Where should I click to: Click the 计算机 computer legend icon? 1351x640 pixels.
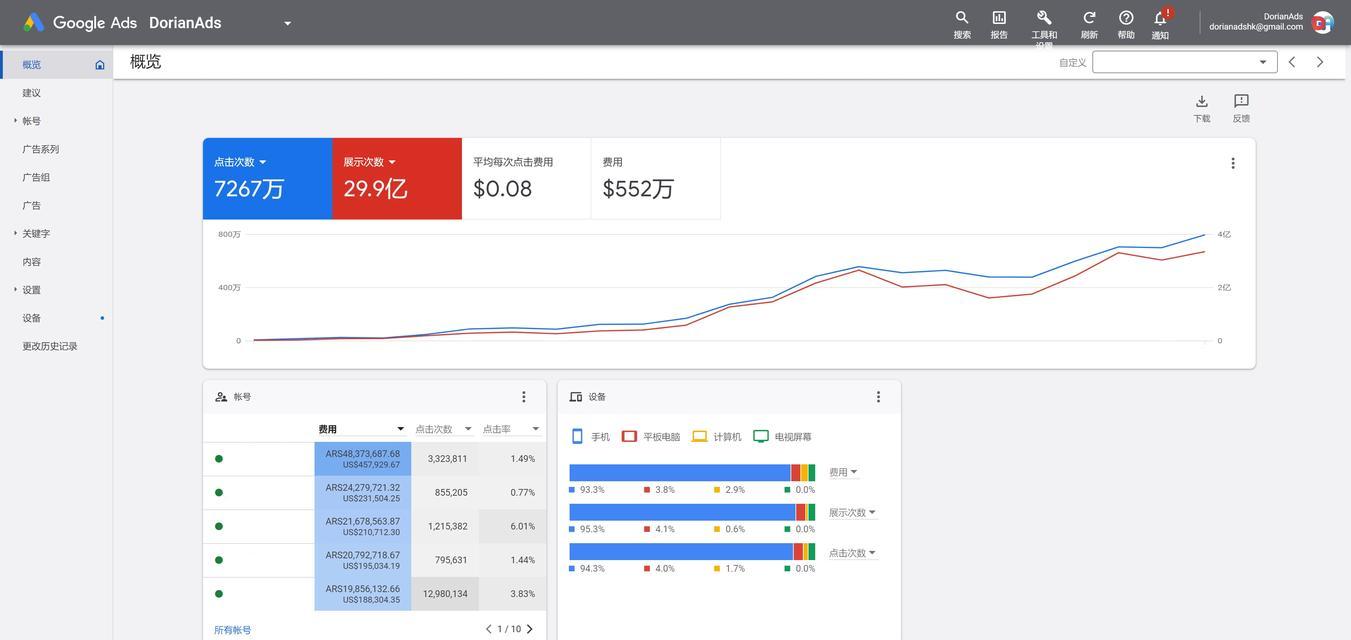[700, 436]
